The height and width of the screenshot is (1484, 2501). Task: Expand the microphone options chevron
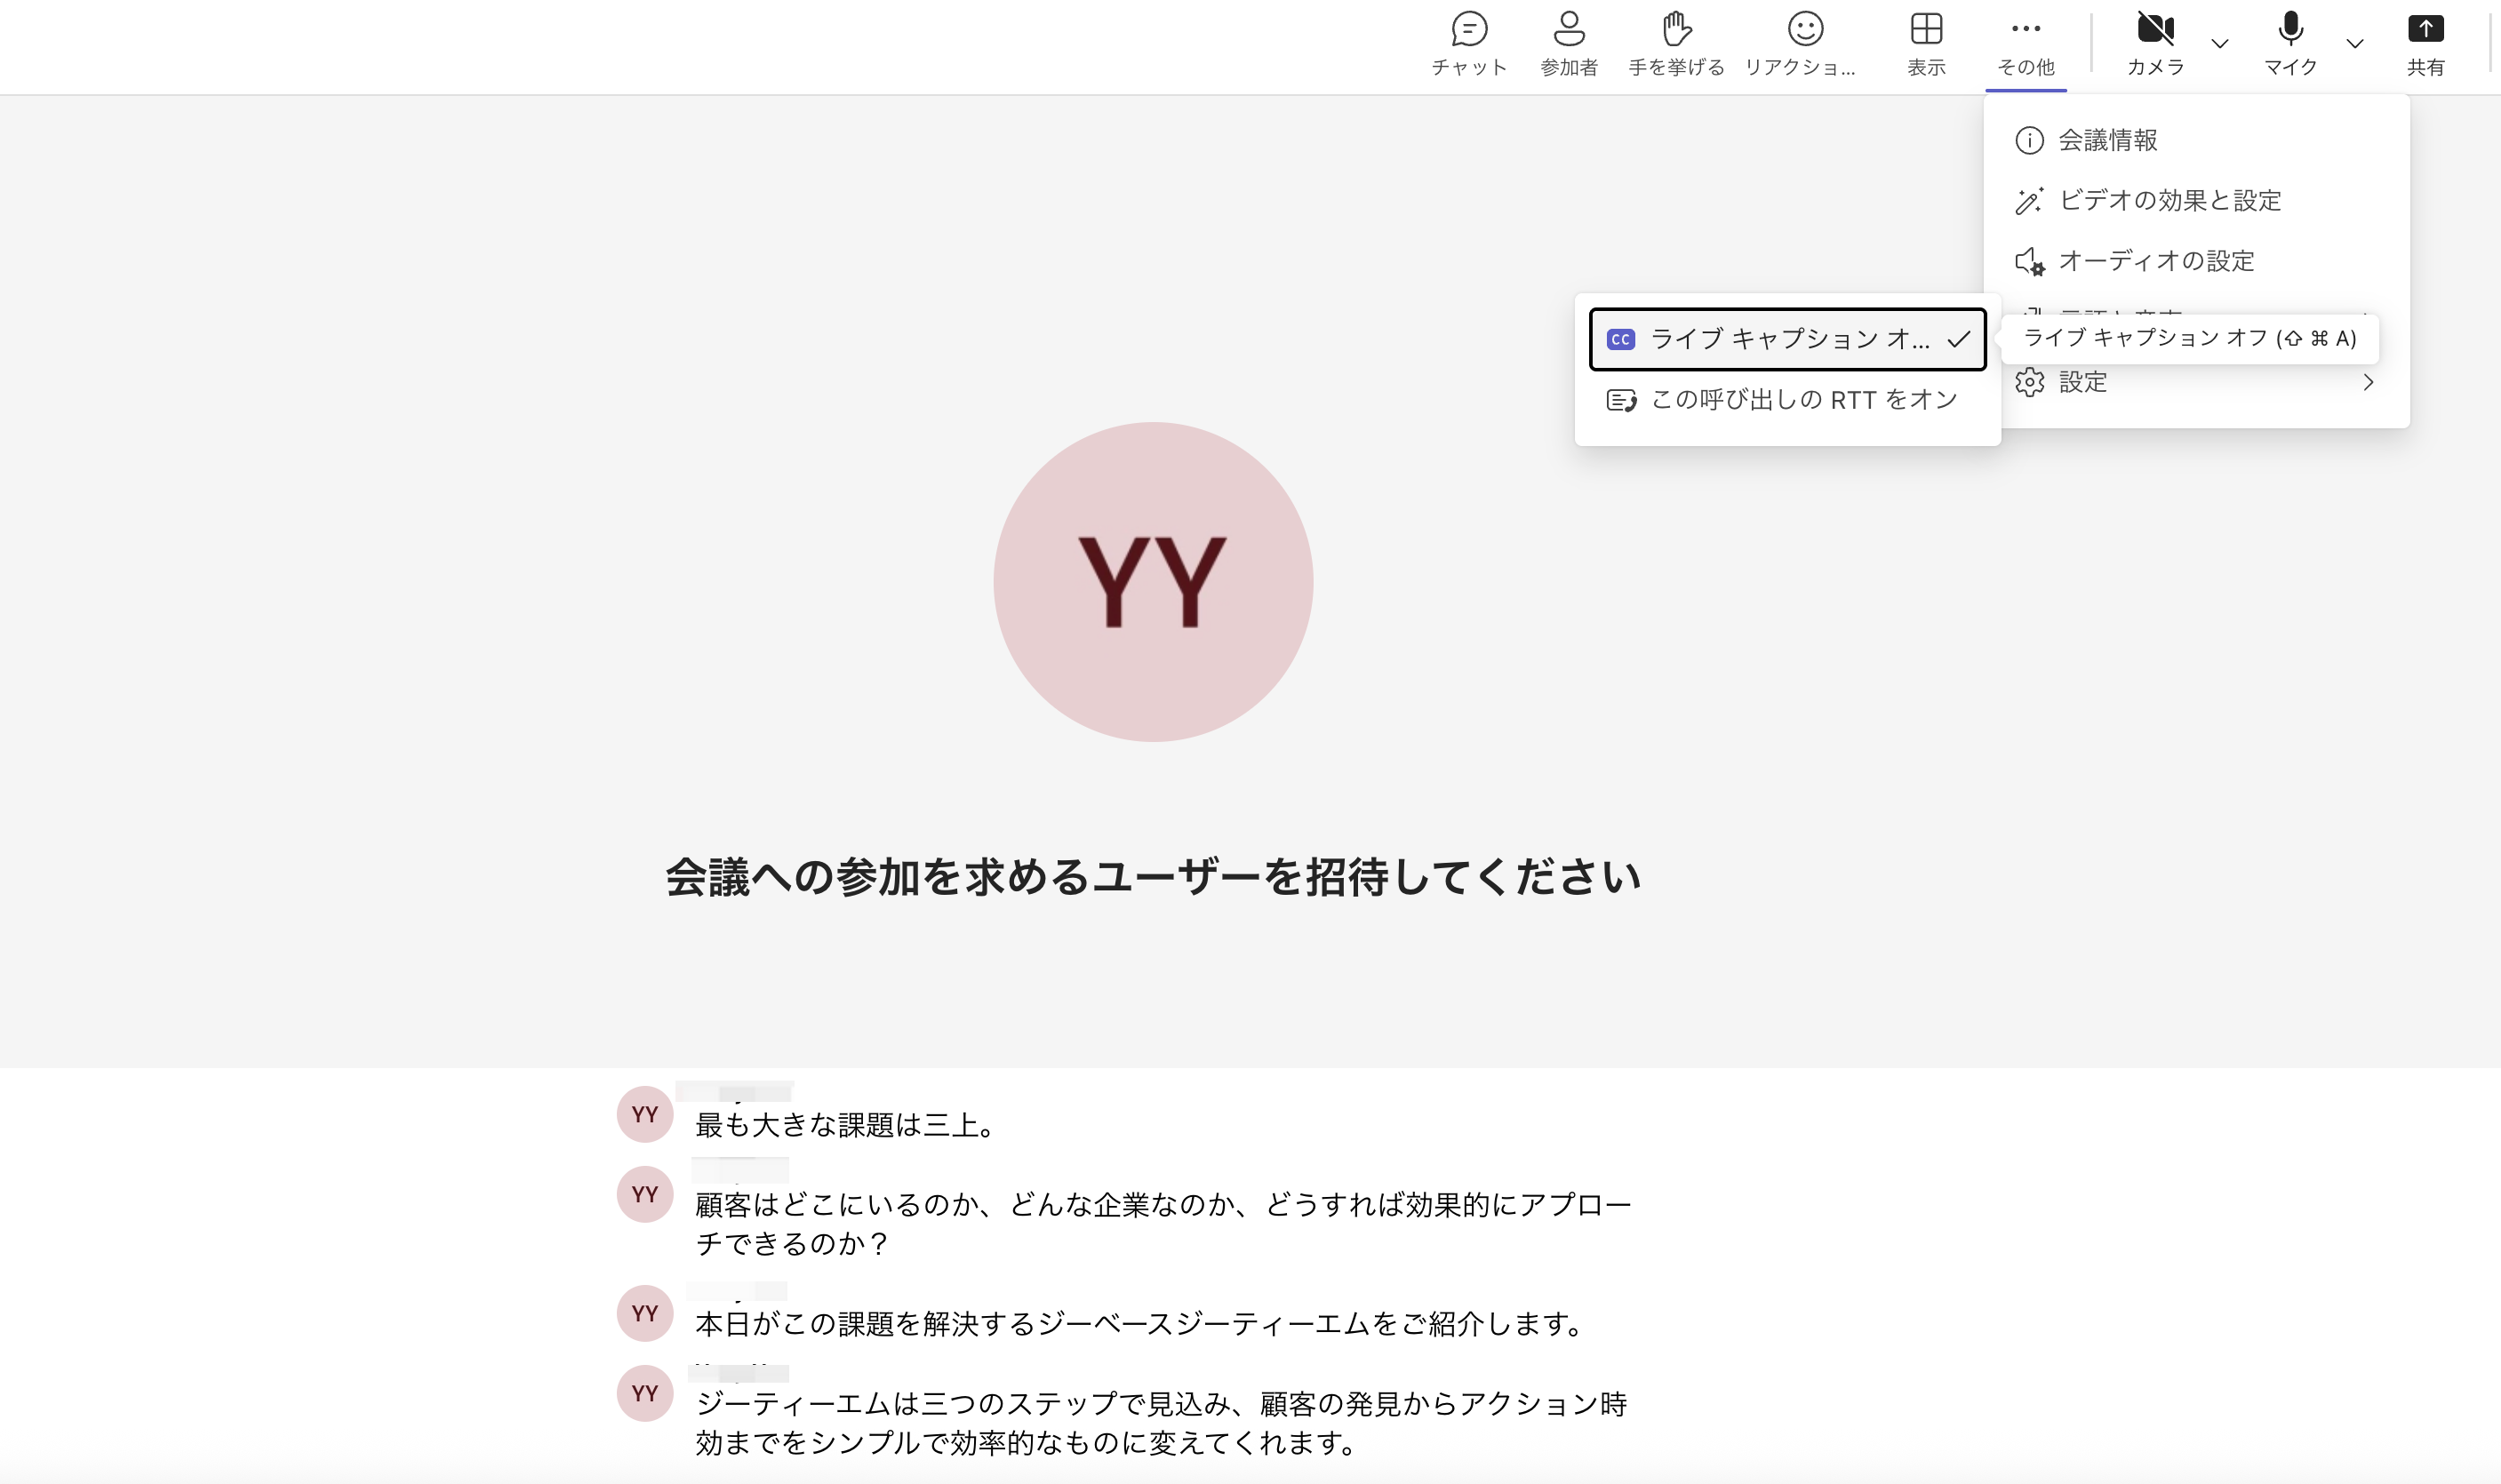pos(2354,43)
